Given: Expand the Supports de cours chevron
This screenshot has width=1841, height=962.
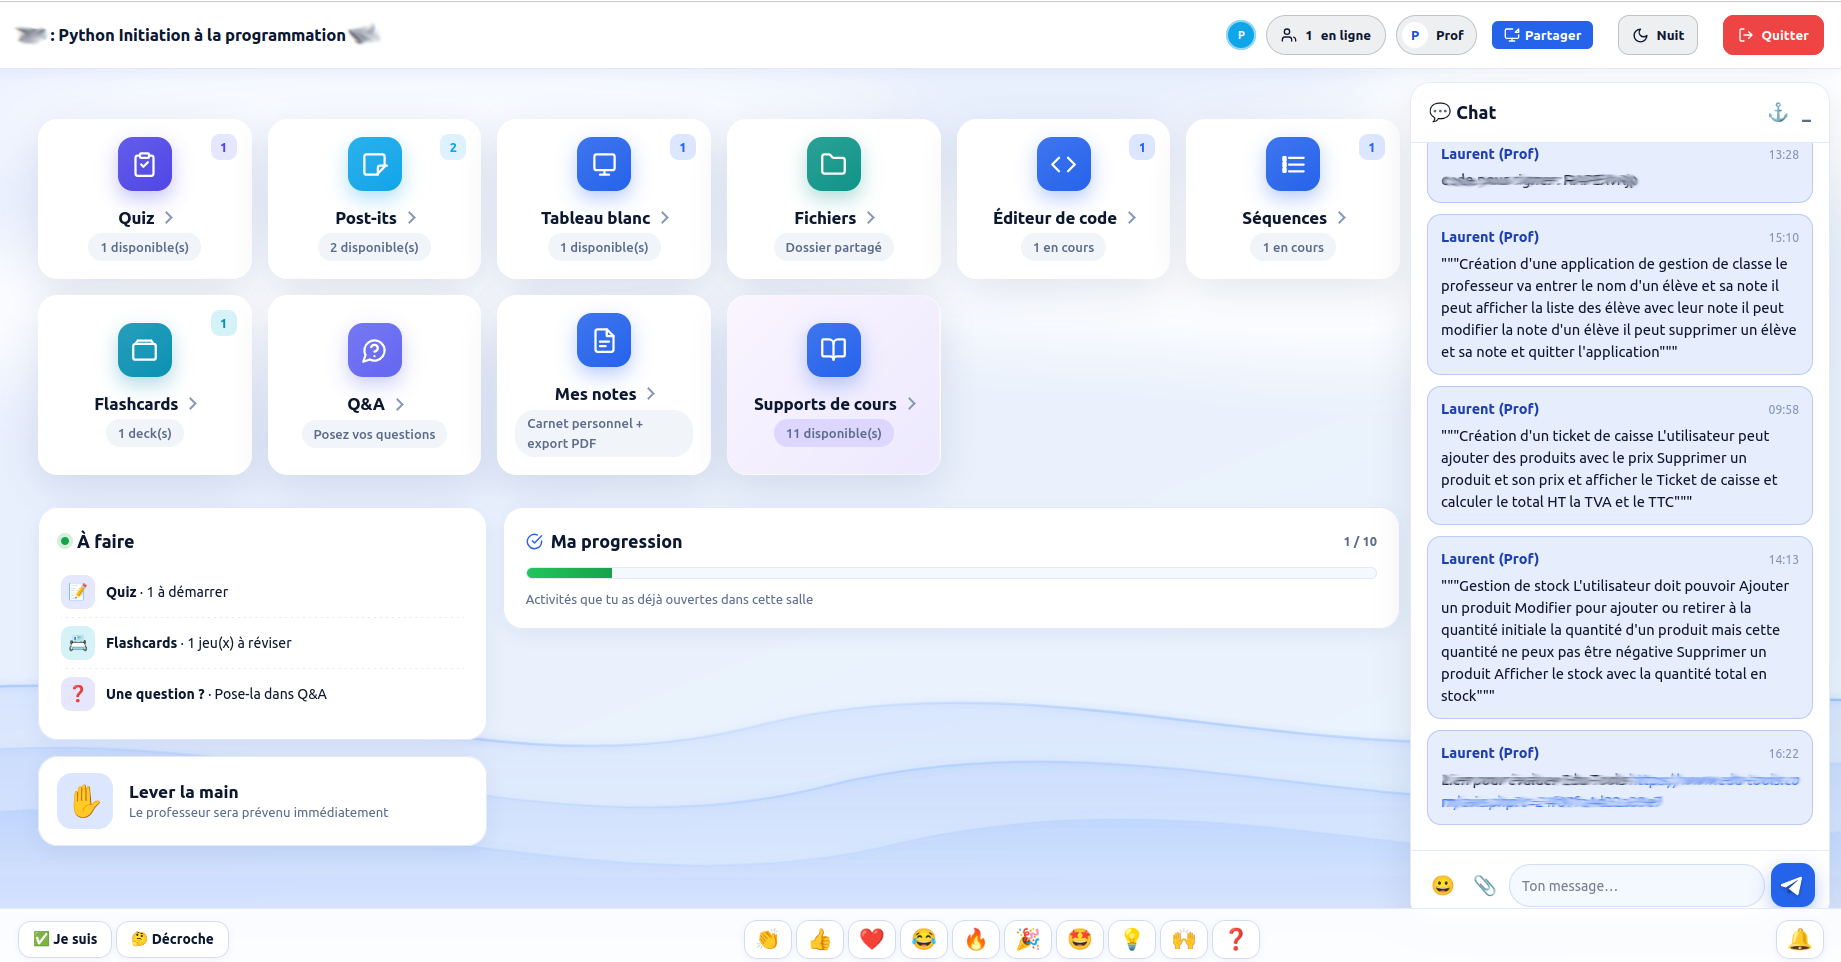Looking at the screenshot, I should click(x=912, y=404).
